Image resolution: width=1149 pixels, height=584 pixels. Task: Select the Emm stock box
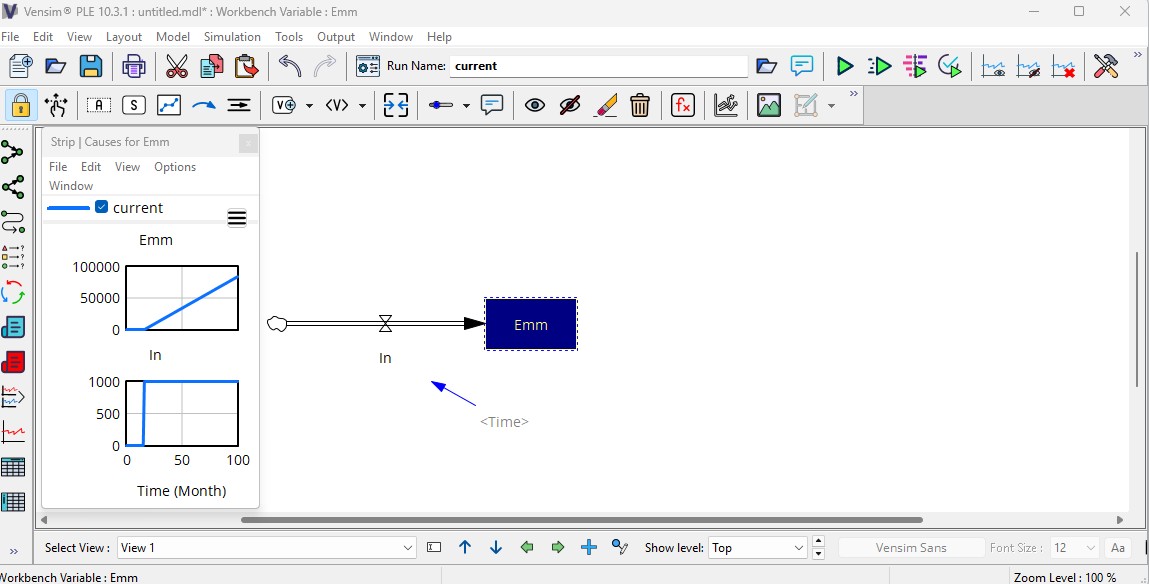pos(531,324)
